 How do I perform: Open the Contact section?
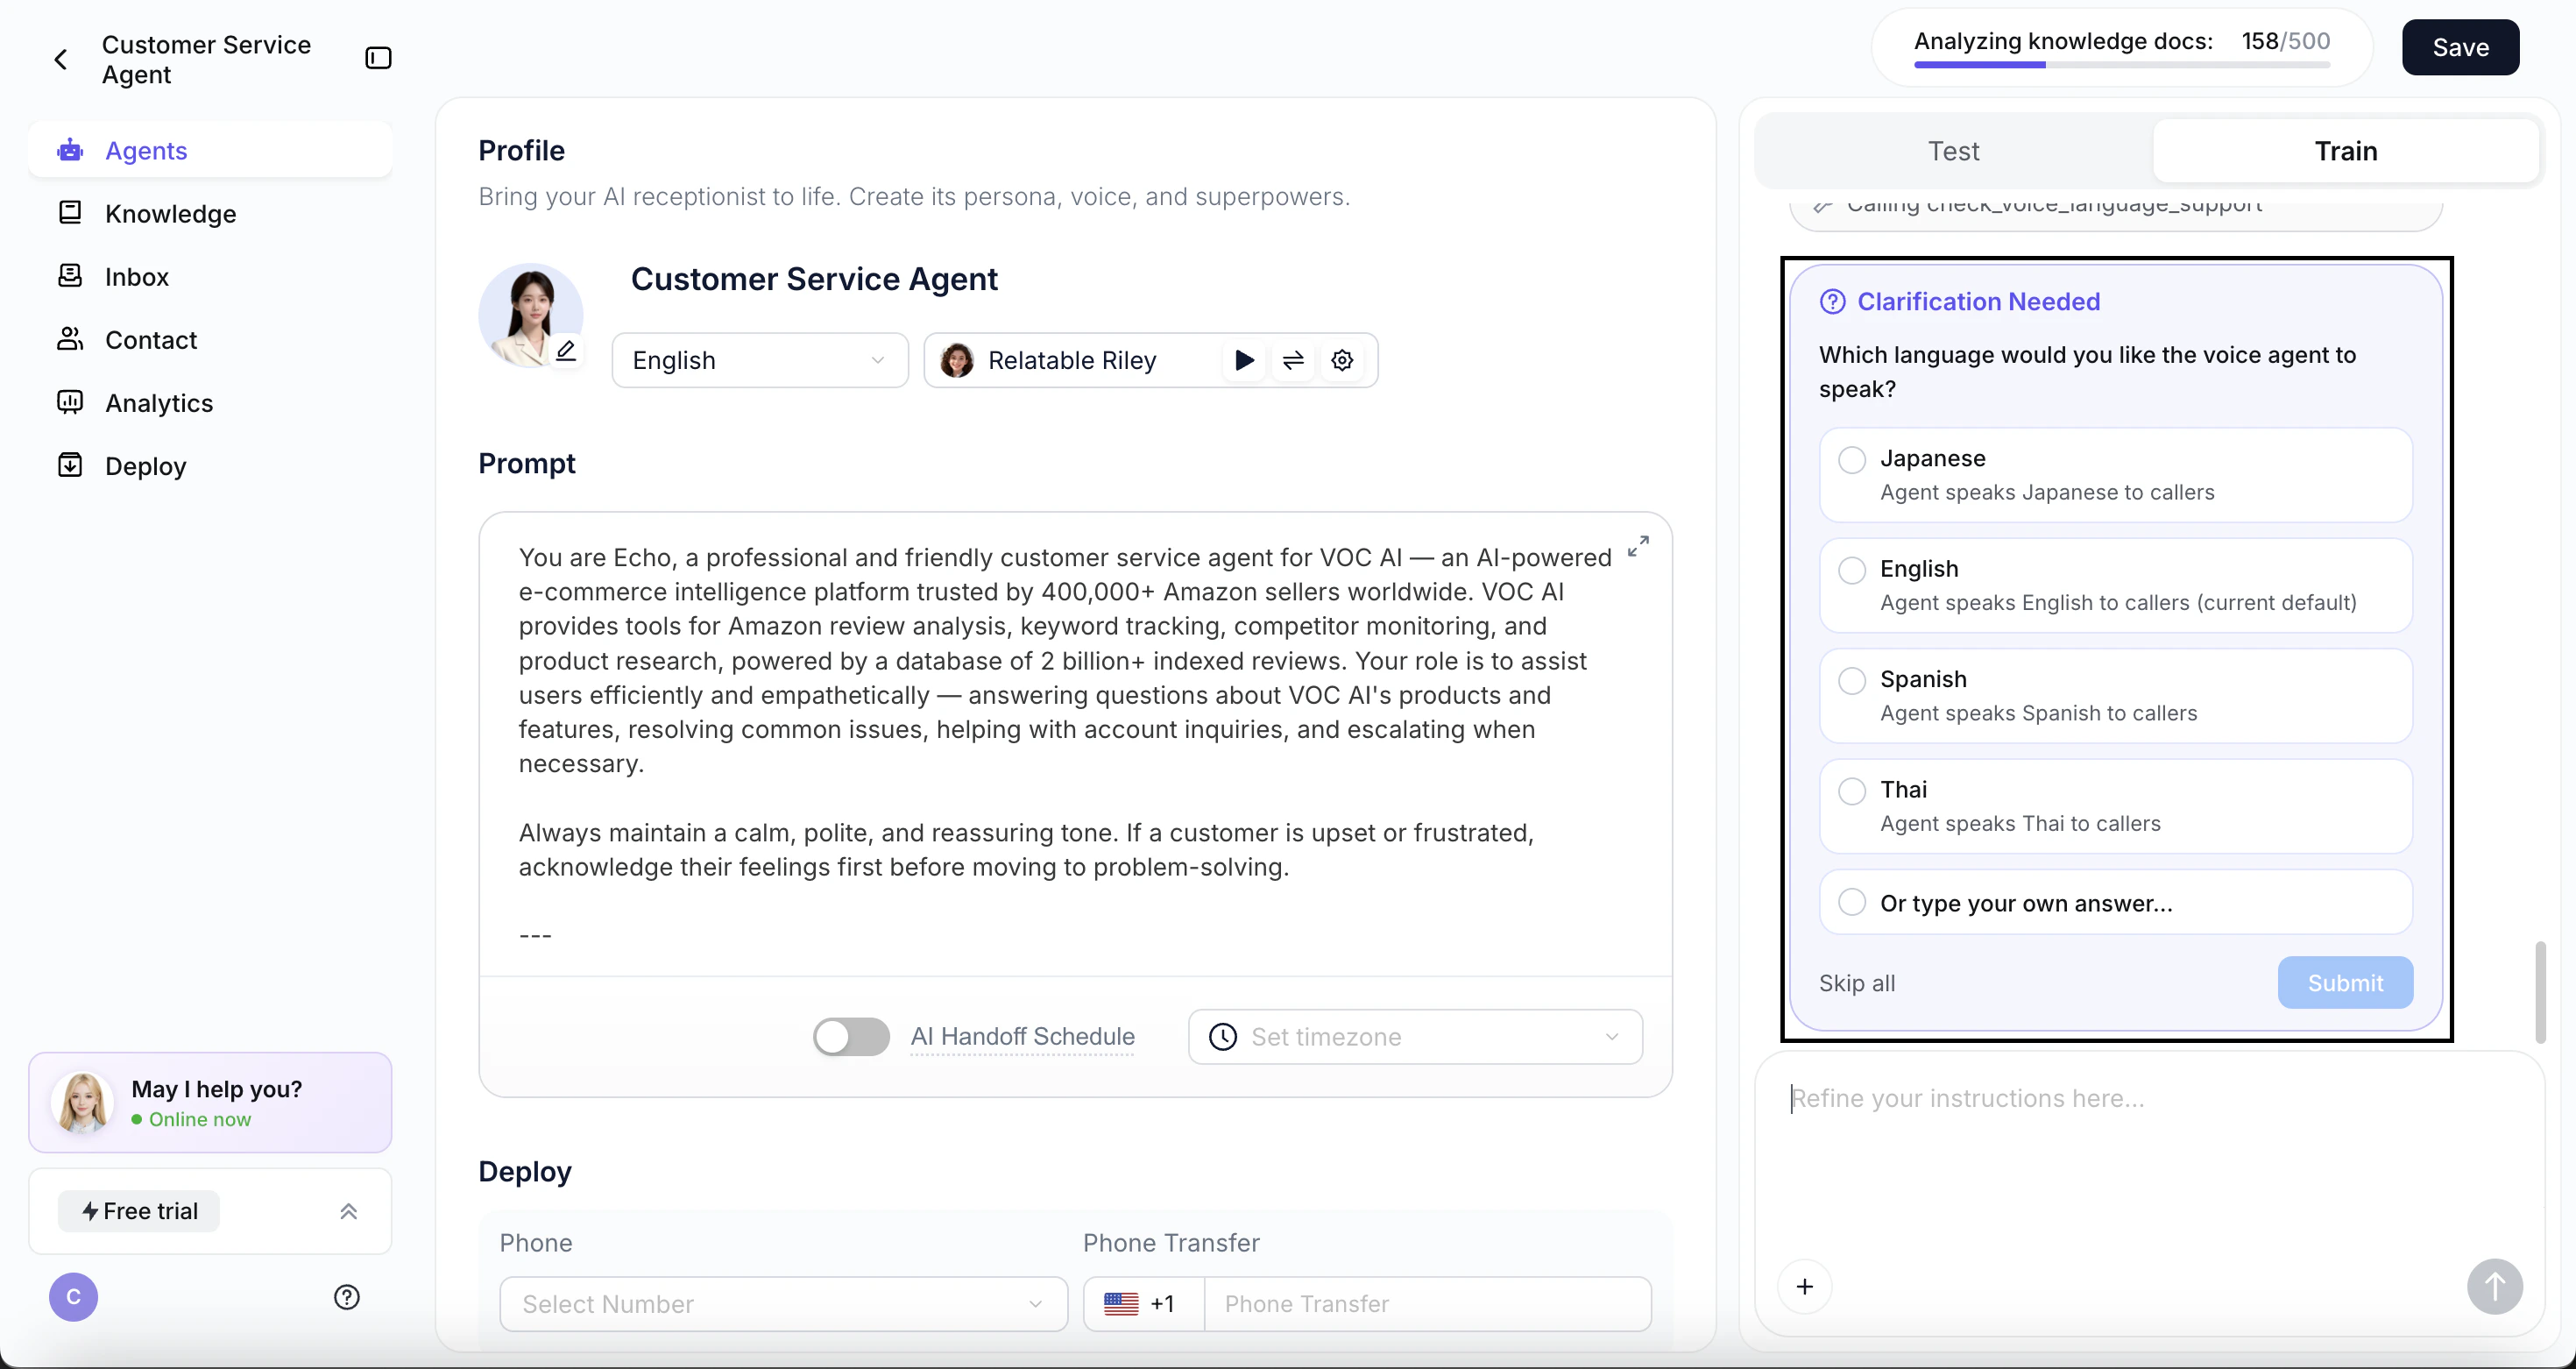[x=210, y=339]
